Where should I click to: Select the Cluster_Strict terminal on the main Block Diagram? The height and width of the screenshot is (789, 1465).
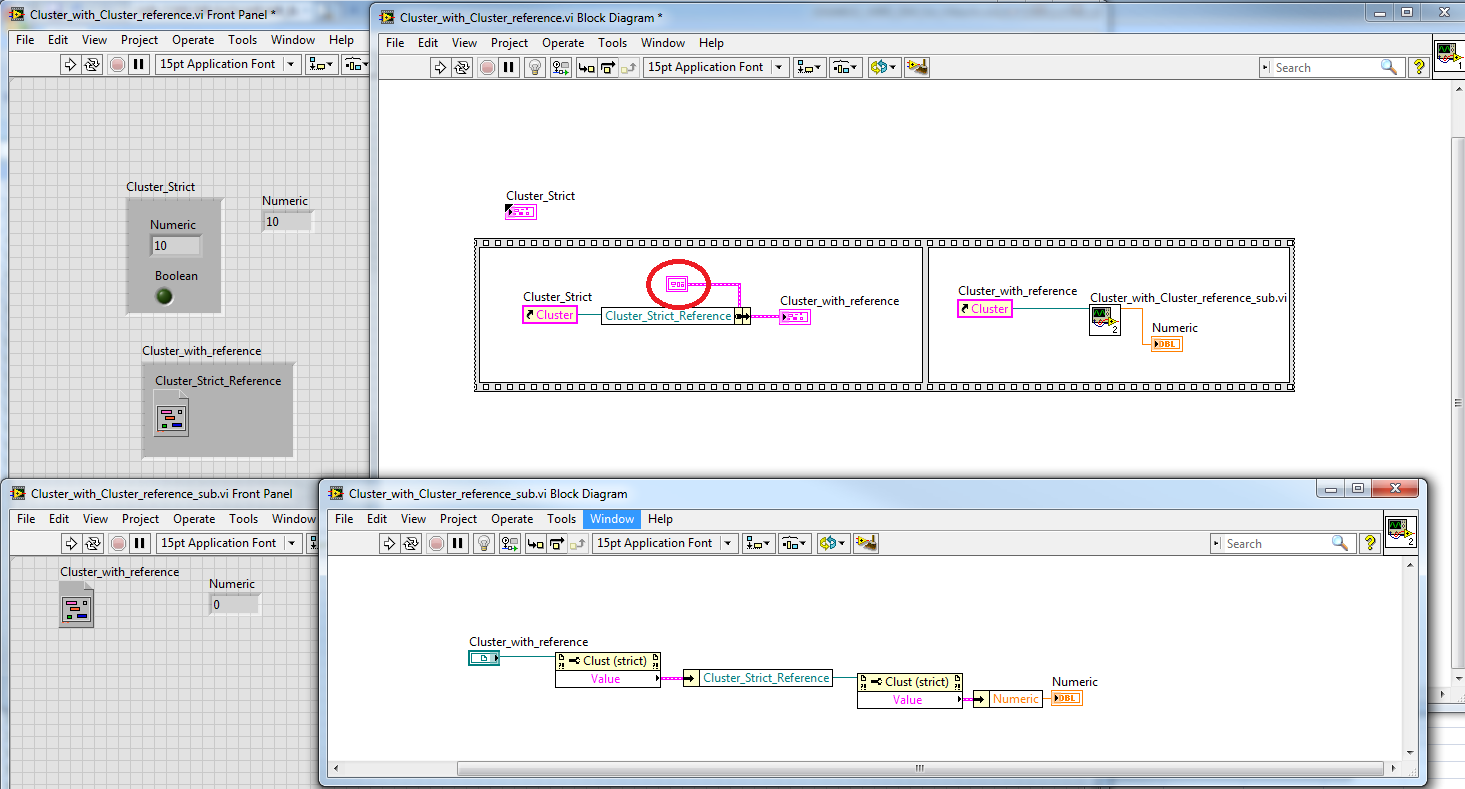(521, 211)
